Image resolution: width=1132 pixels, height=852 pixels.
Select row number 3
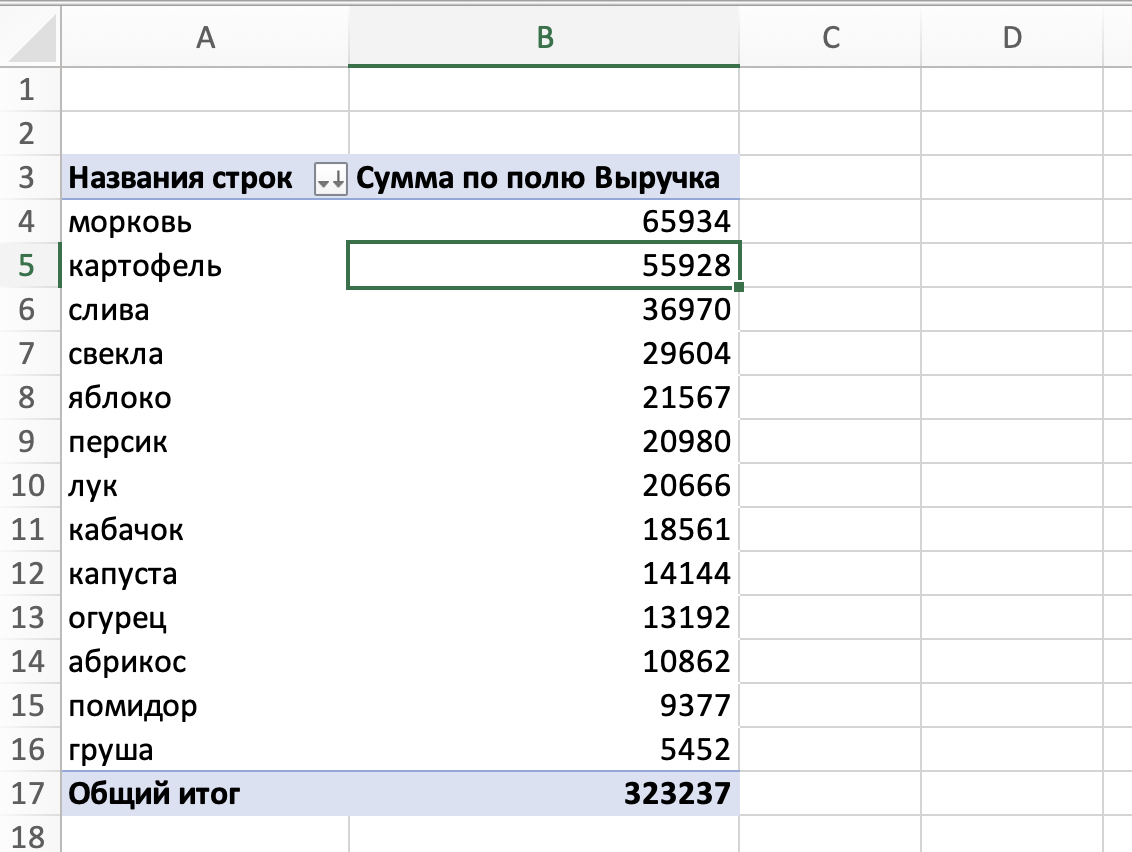(x=29, y=178)
